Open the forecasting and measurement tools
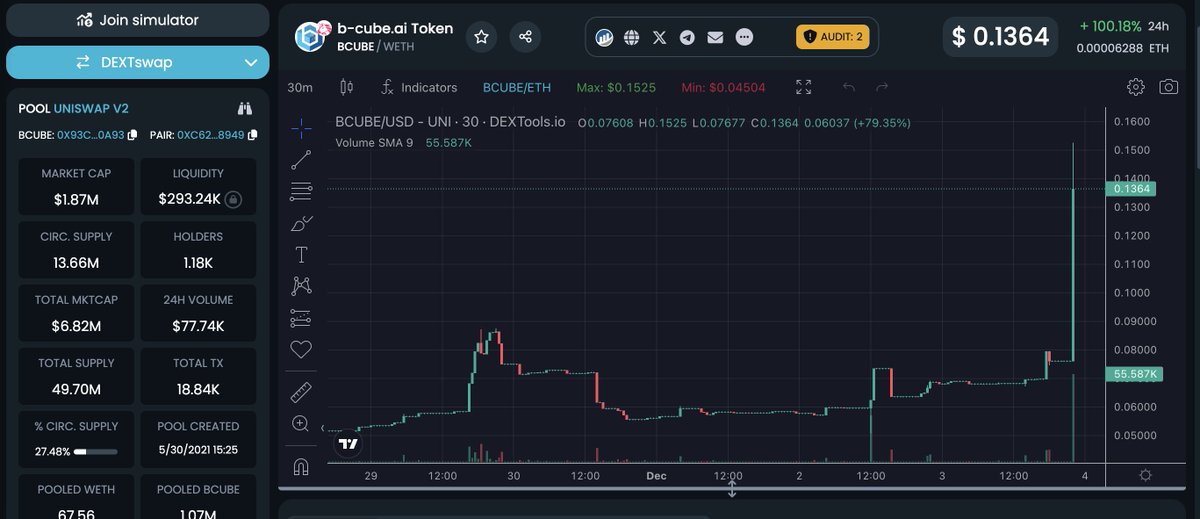 tap(301, 318)
